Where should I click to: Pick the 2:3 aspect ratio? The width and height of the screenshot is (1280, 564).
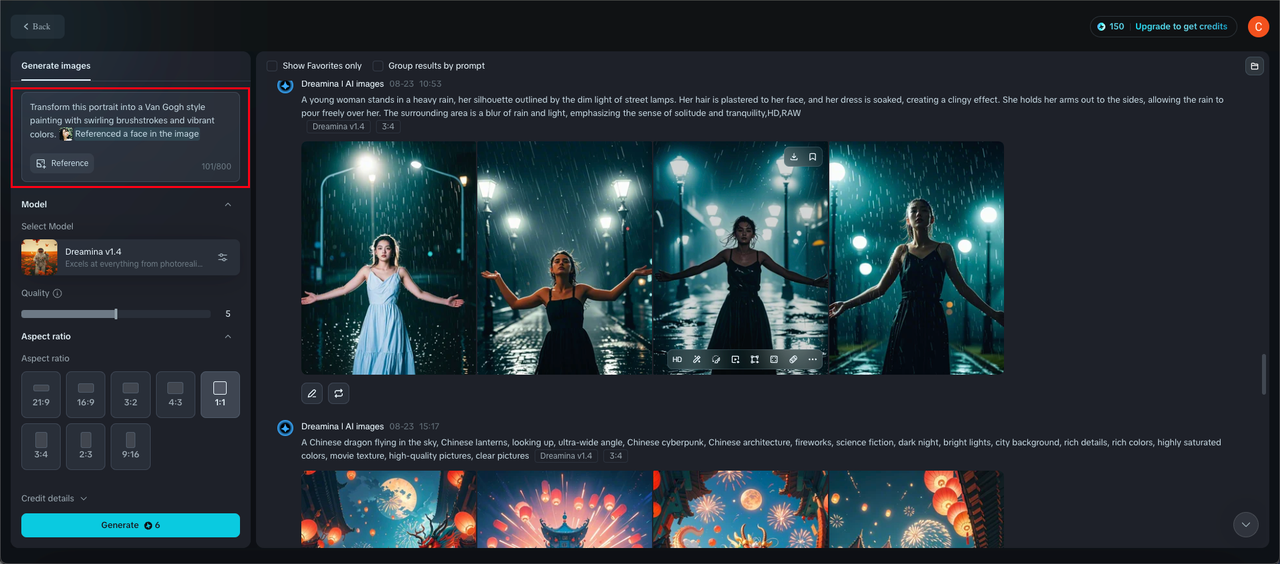[86, 446]
